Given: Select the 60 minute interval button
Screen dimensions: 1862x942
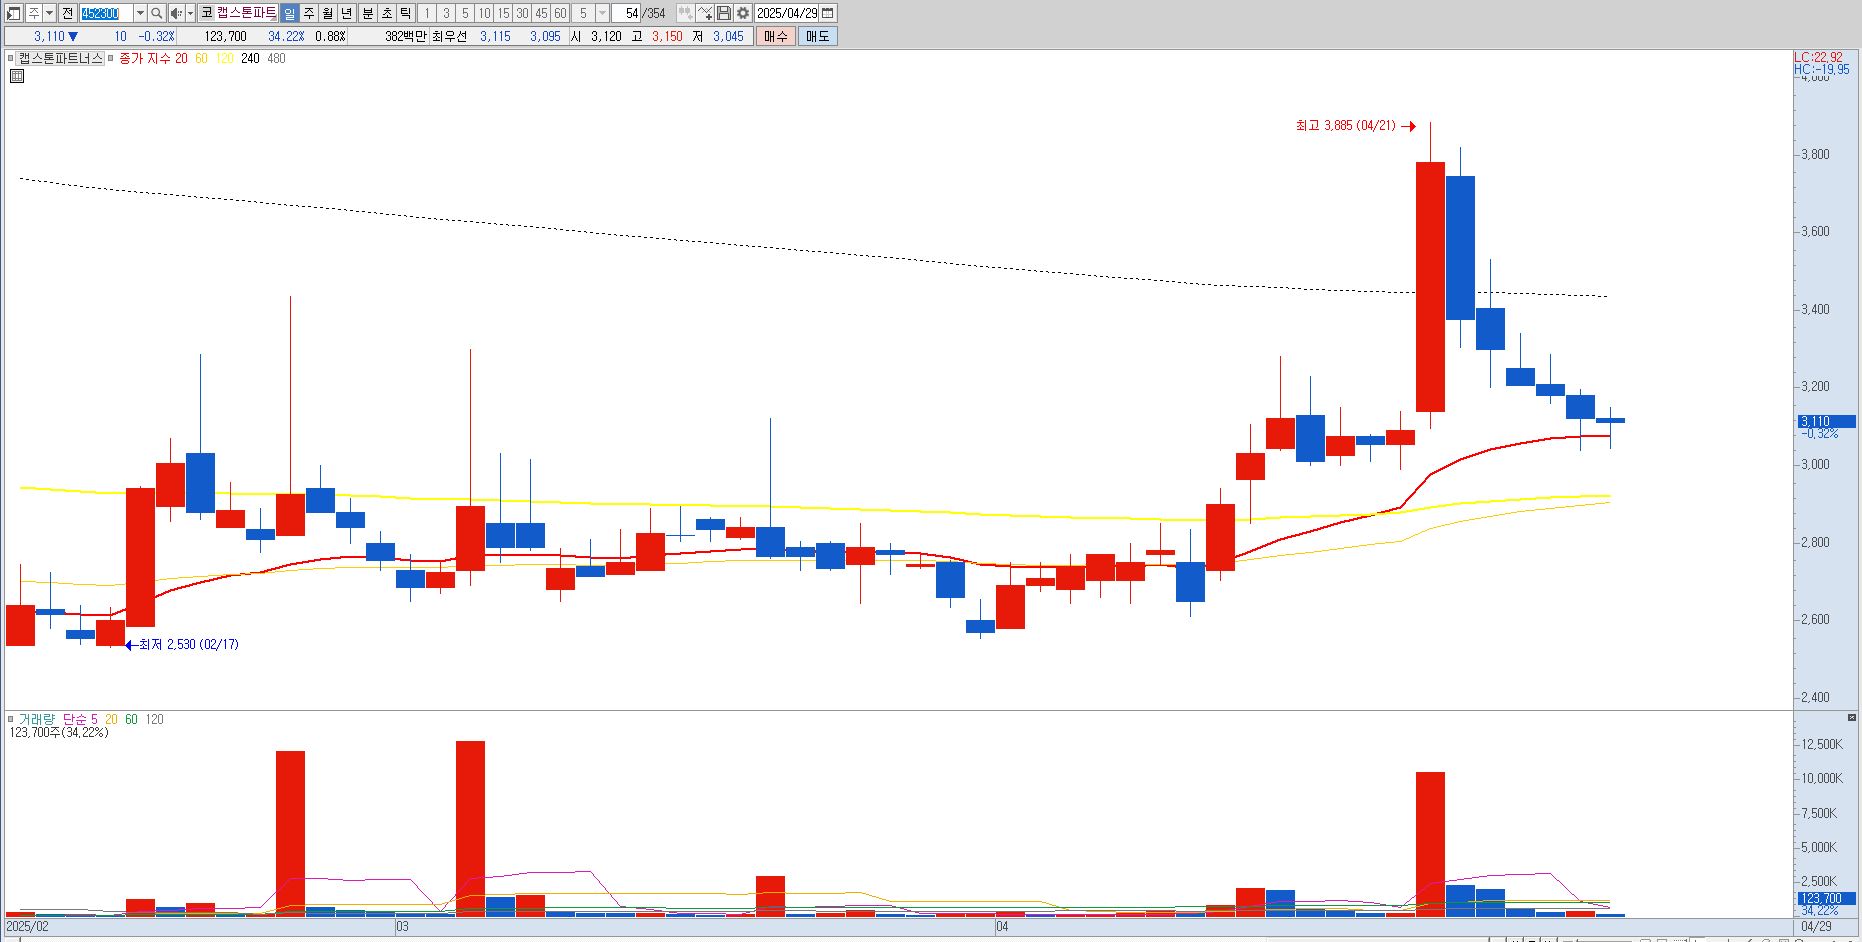Looking at the screenshot, I should pyautogui.click(x=560, y=13).
